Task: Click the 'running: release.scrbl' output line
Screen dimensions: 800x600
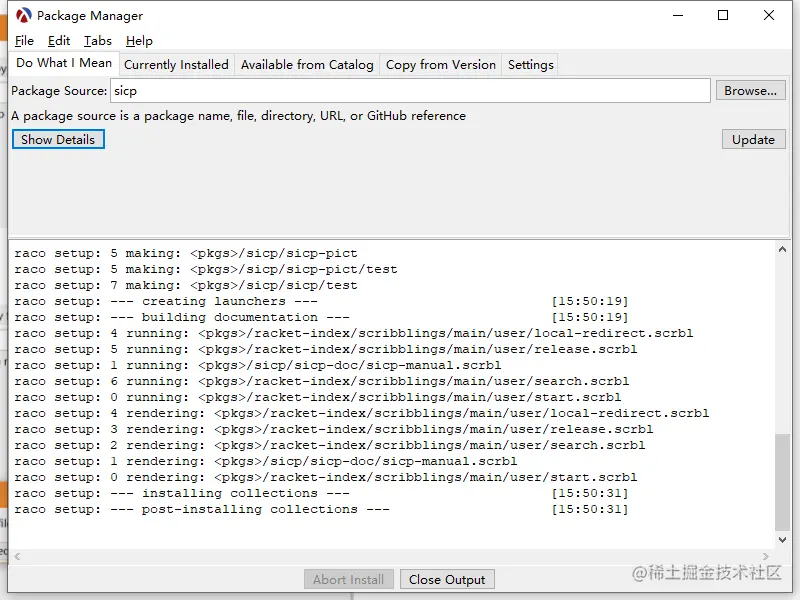Action: pos(326,349)
